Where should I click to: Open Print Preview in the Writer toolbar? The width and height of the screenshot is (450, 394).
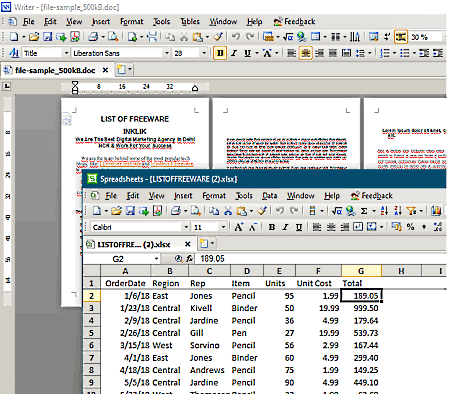tap(113, 37)
